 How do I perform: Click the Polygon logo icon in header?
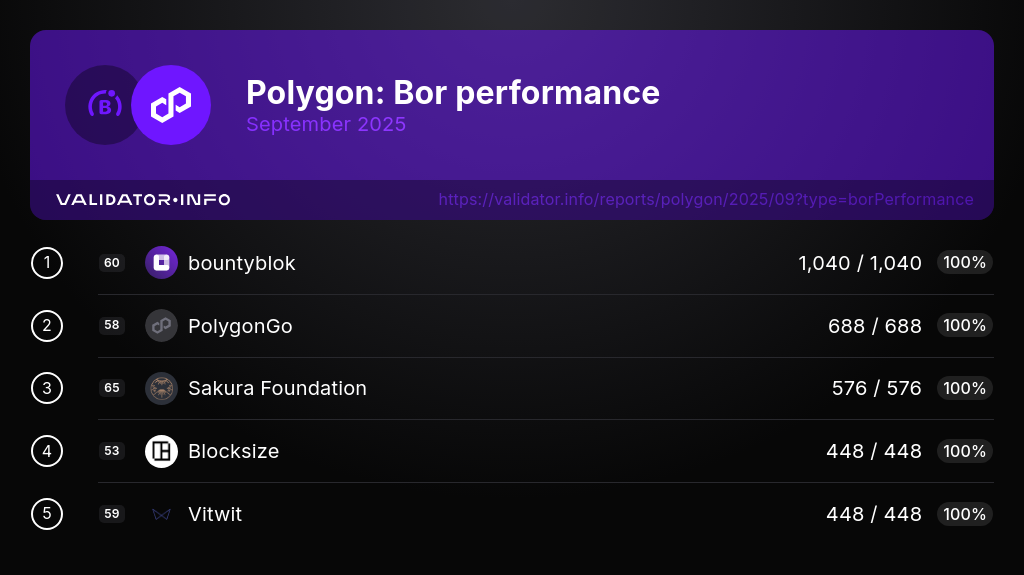pos(171,105)
